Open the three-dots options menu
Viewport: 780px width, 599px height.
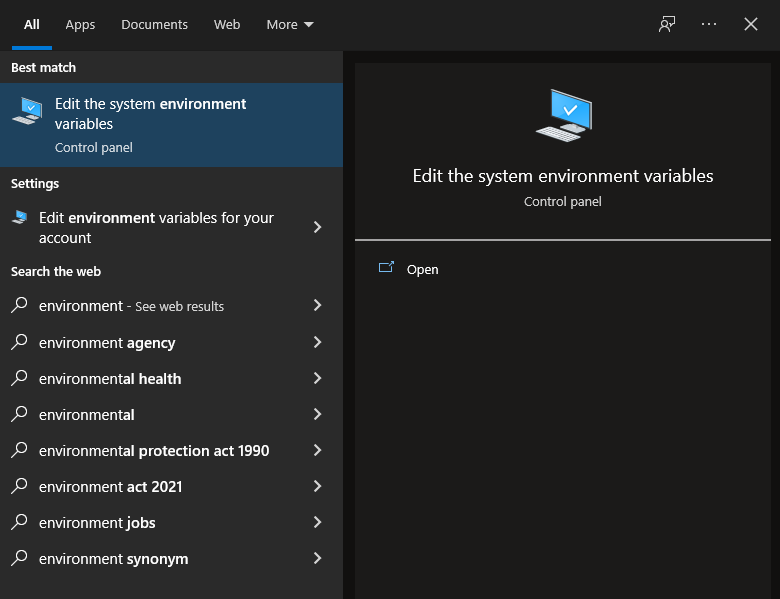pos(709,24)
